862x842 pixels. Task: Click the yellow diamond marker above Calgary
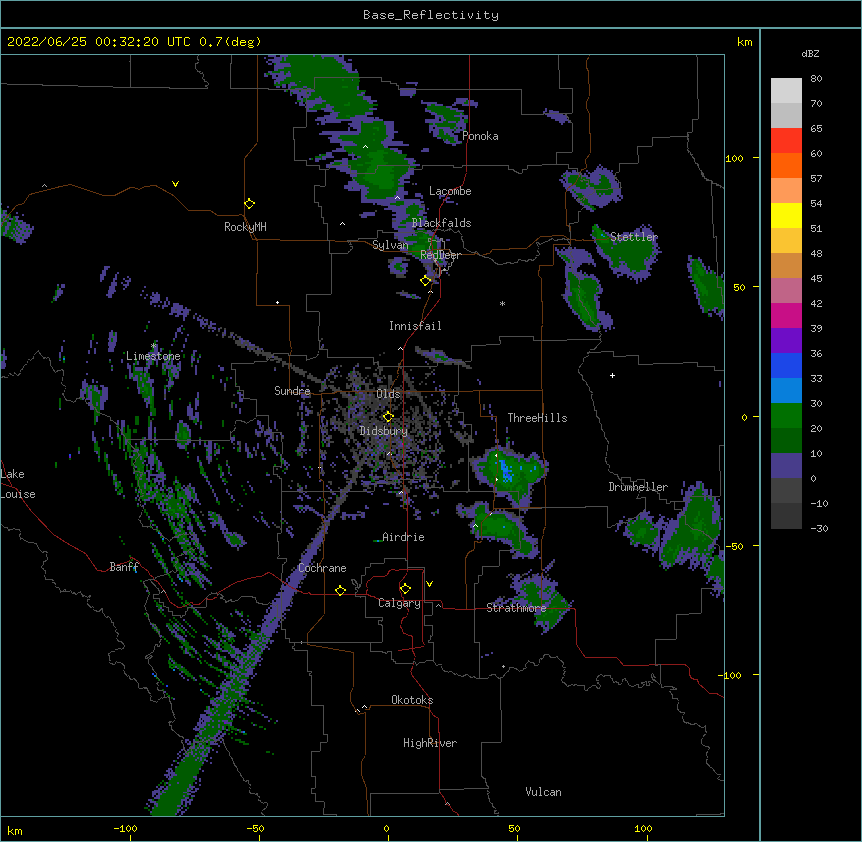pyautogui.click(x=405, y=588)
